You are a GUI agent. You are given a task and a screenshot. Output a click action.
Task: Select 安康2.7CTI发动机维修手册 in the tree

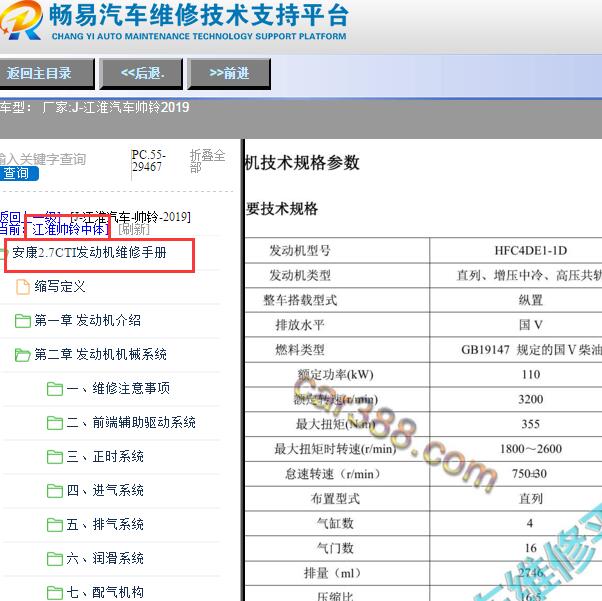[x=89, y=253]
